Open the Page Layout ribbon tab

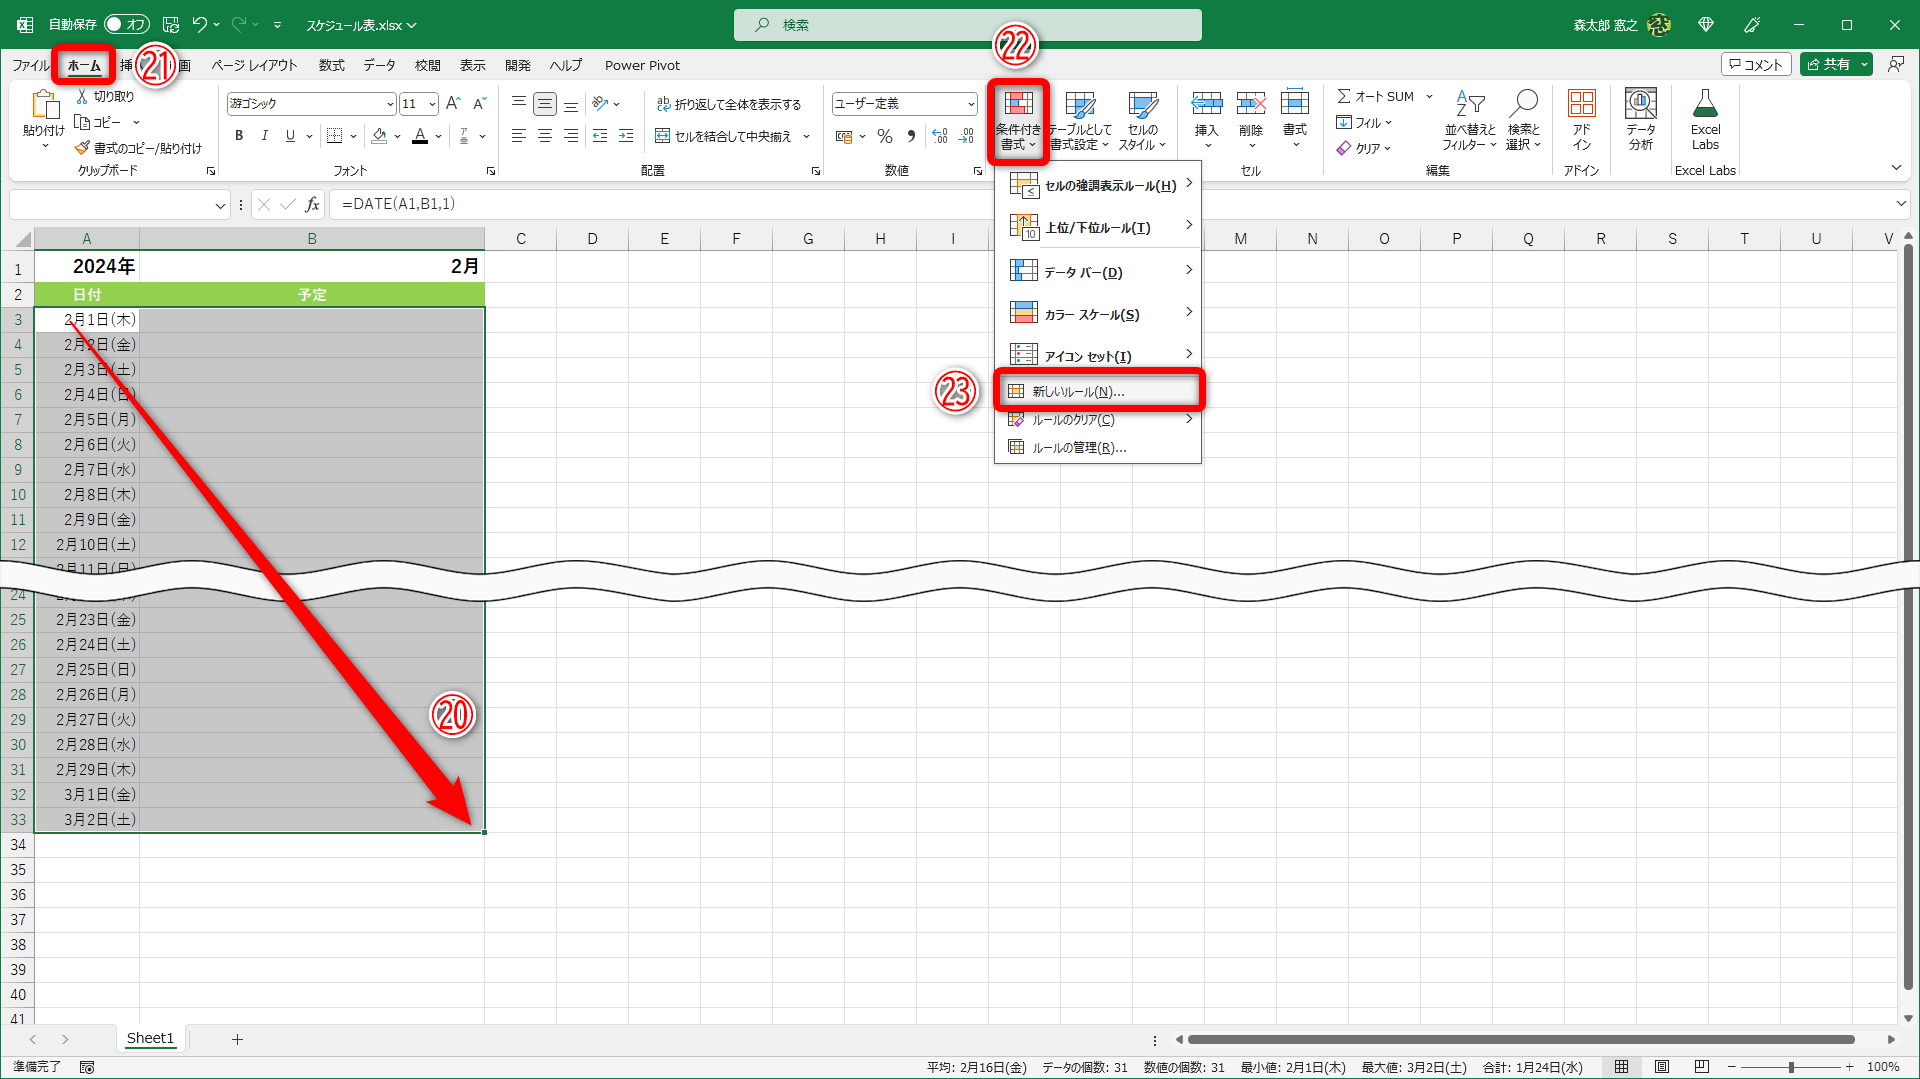(254, 66)
